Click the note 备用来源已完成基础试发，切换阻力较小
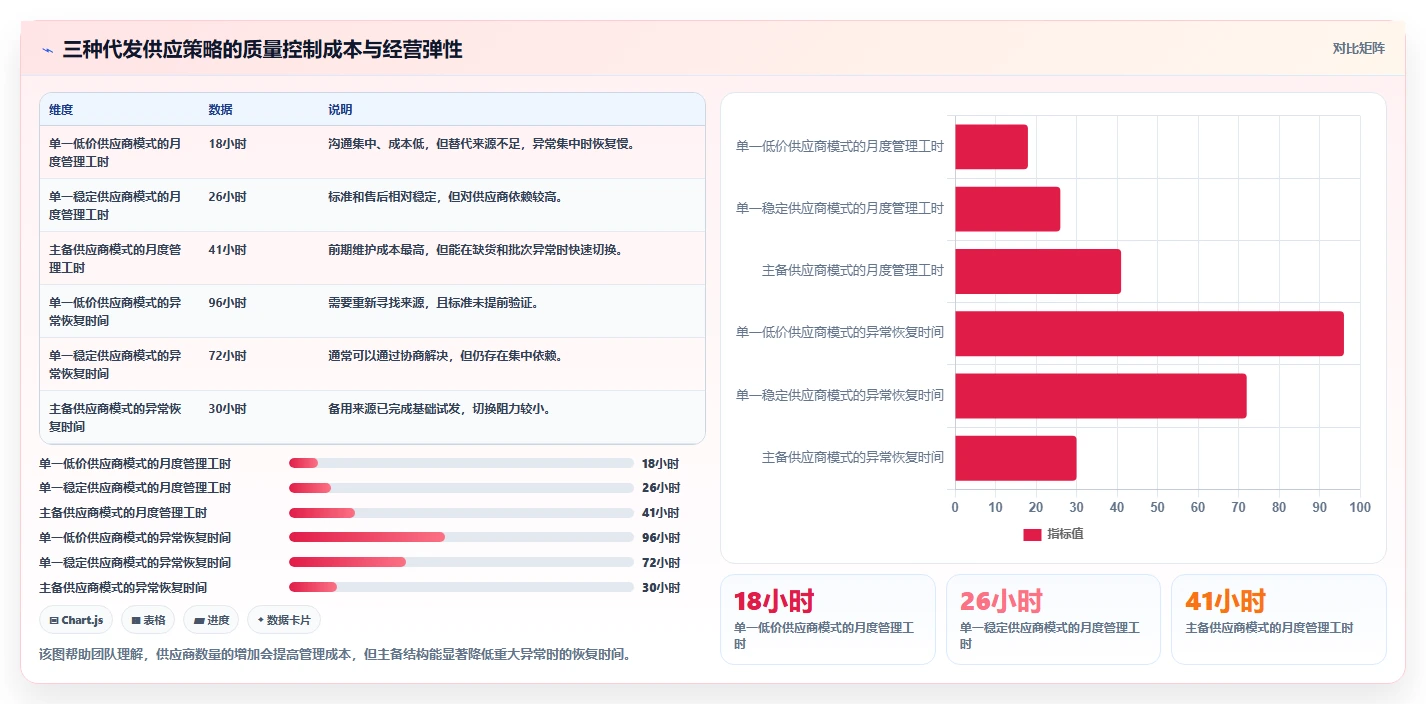This screenshot has height=704, width=1426. (x=439, y=409)
